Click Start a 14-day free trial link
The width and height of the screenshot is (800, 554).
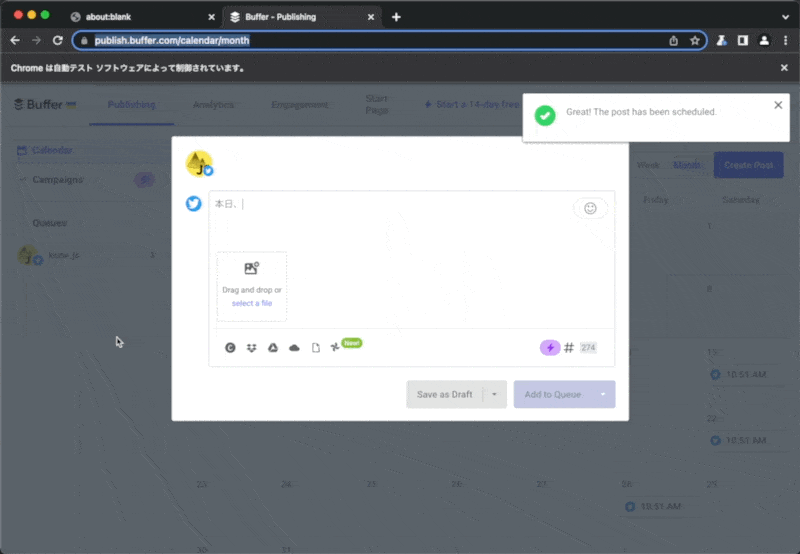click(x=472, y=105)
